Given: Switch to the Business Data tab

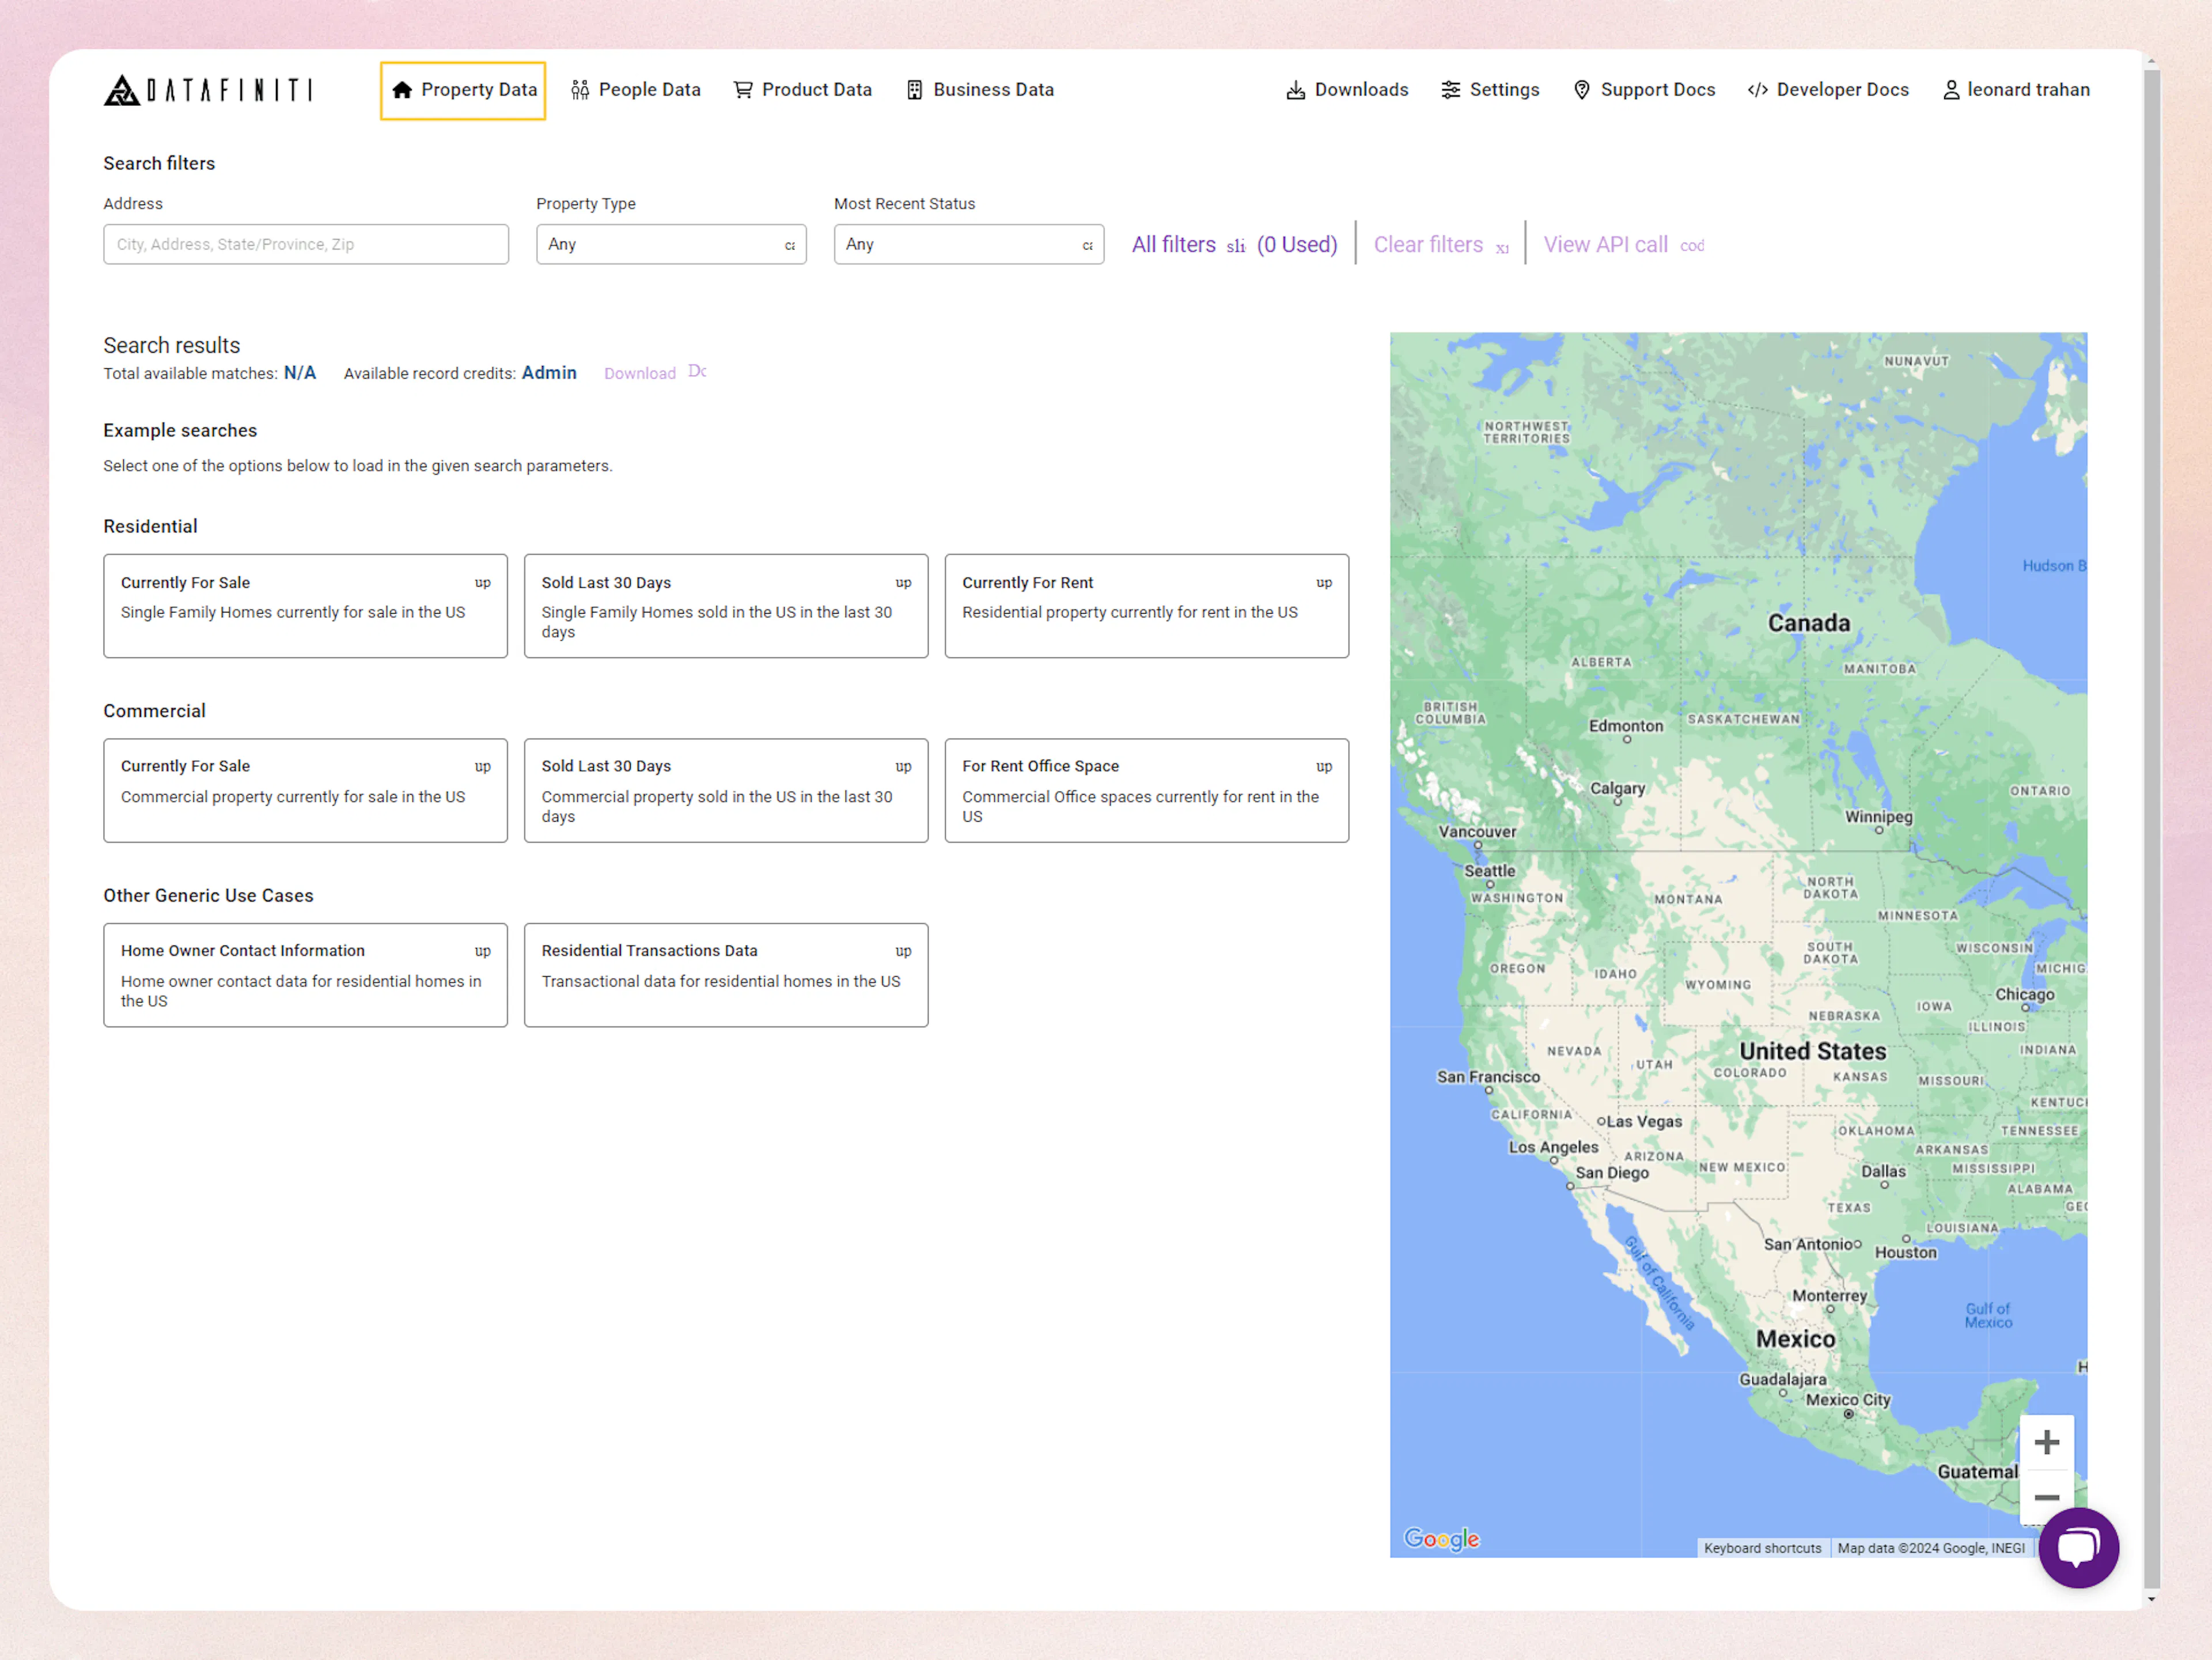Looking at the screenshot, I should [979, 89].
